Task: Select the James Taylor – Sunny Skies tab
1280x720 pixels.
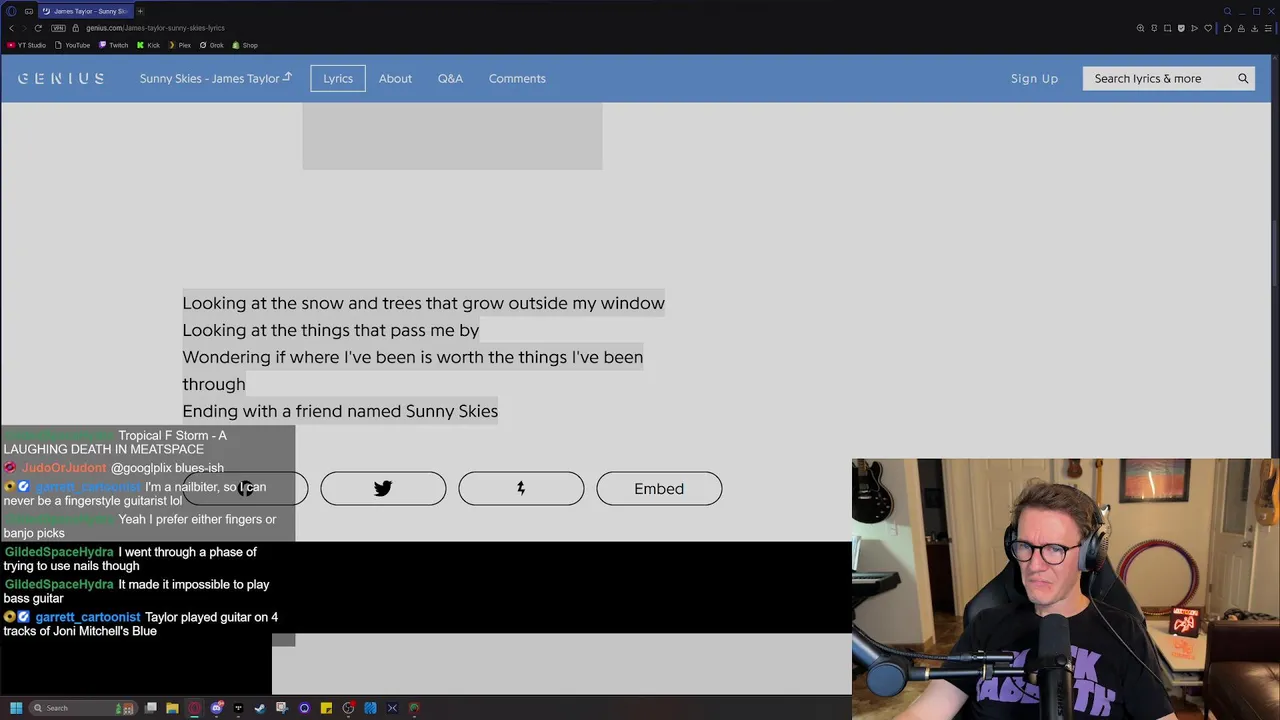Action: (84, 11)
